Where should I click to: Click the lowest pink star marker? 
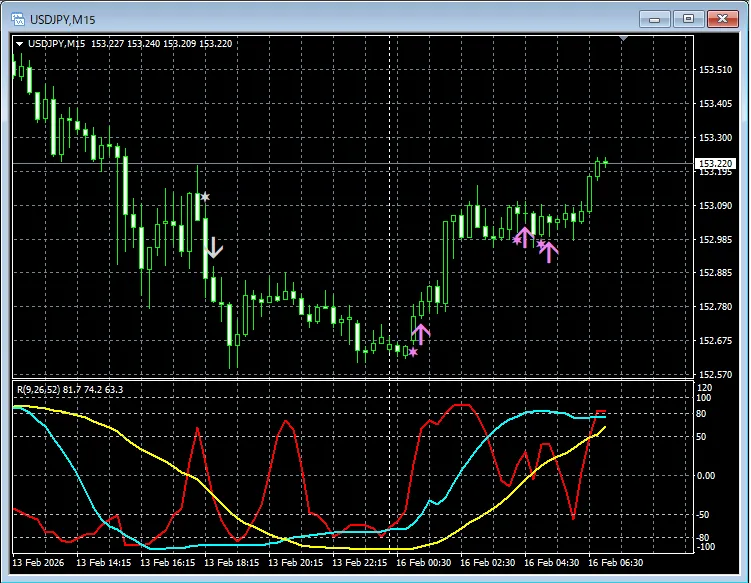[x=413, y=352]
